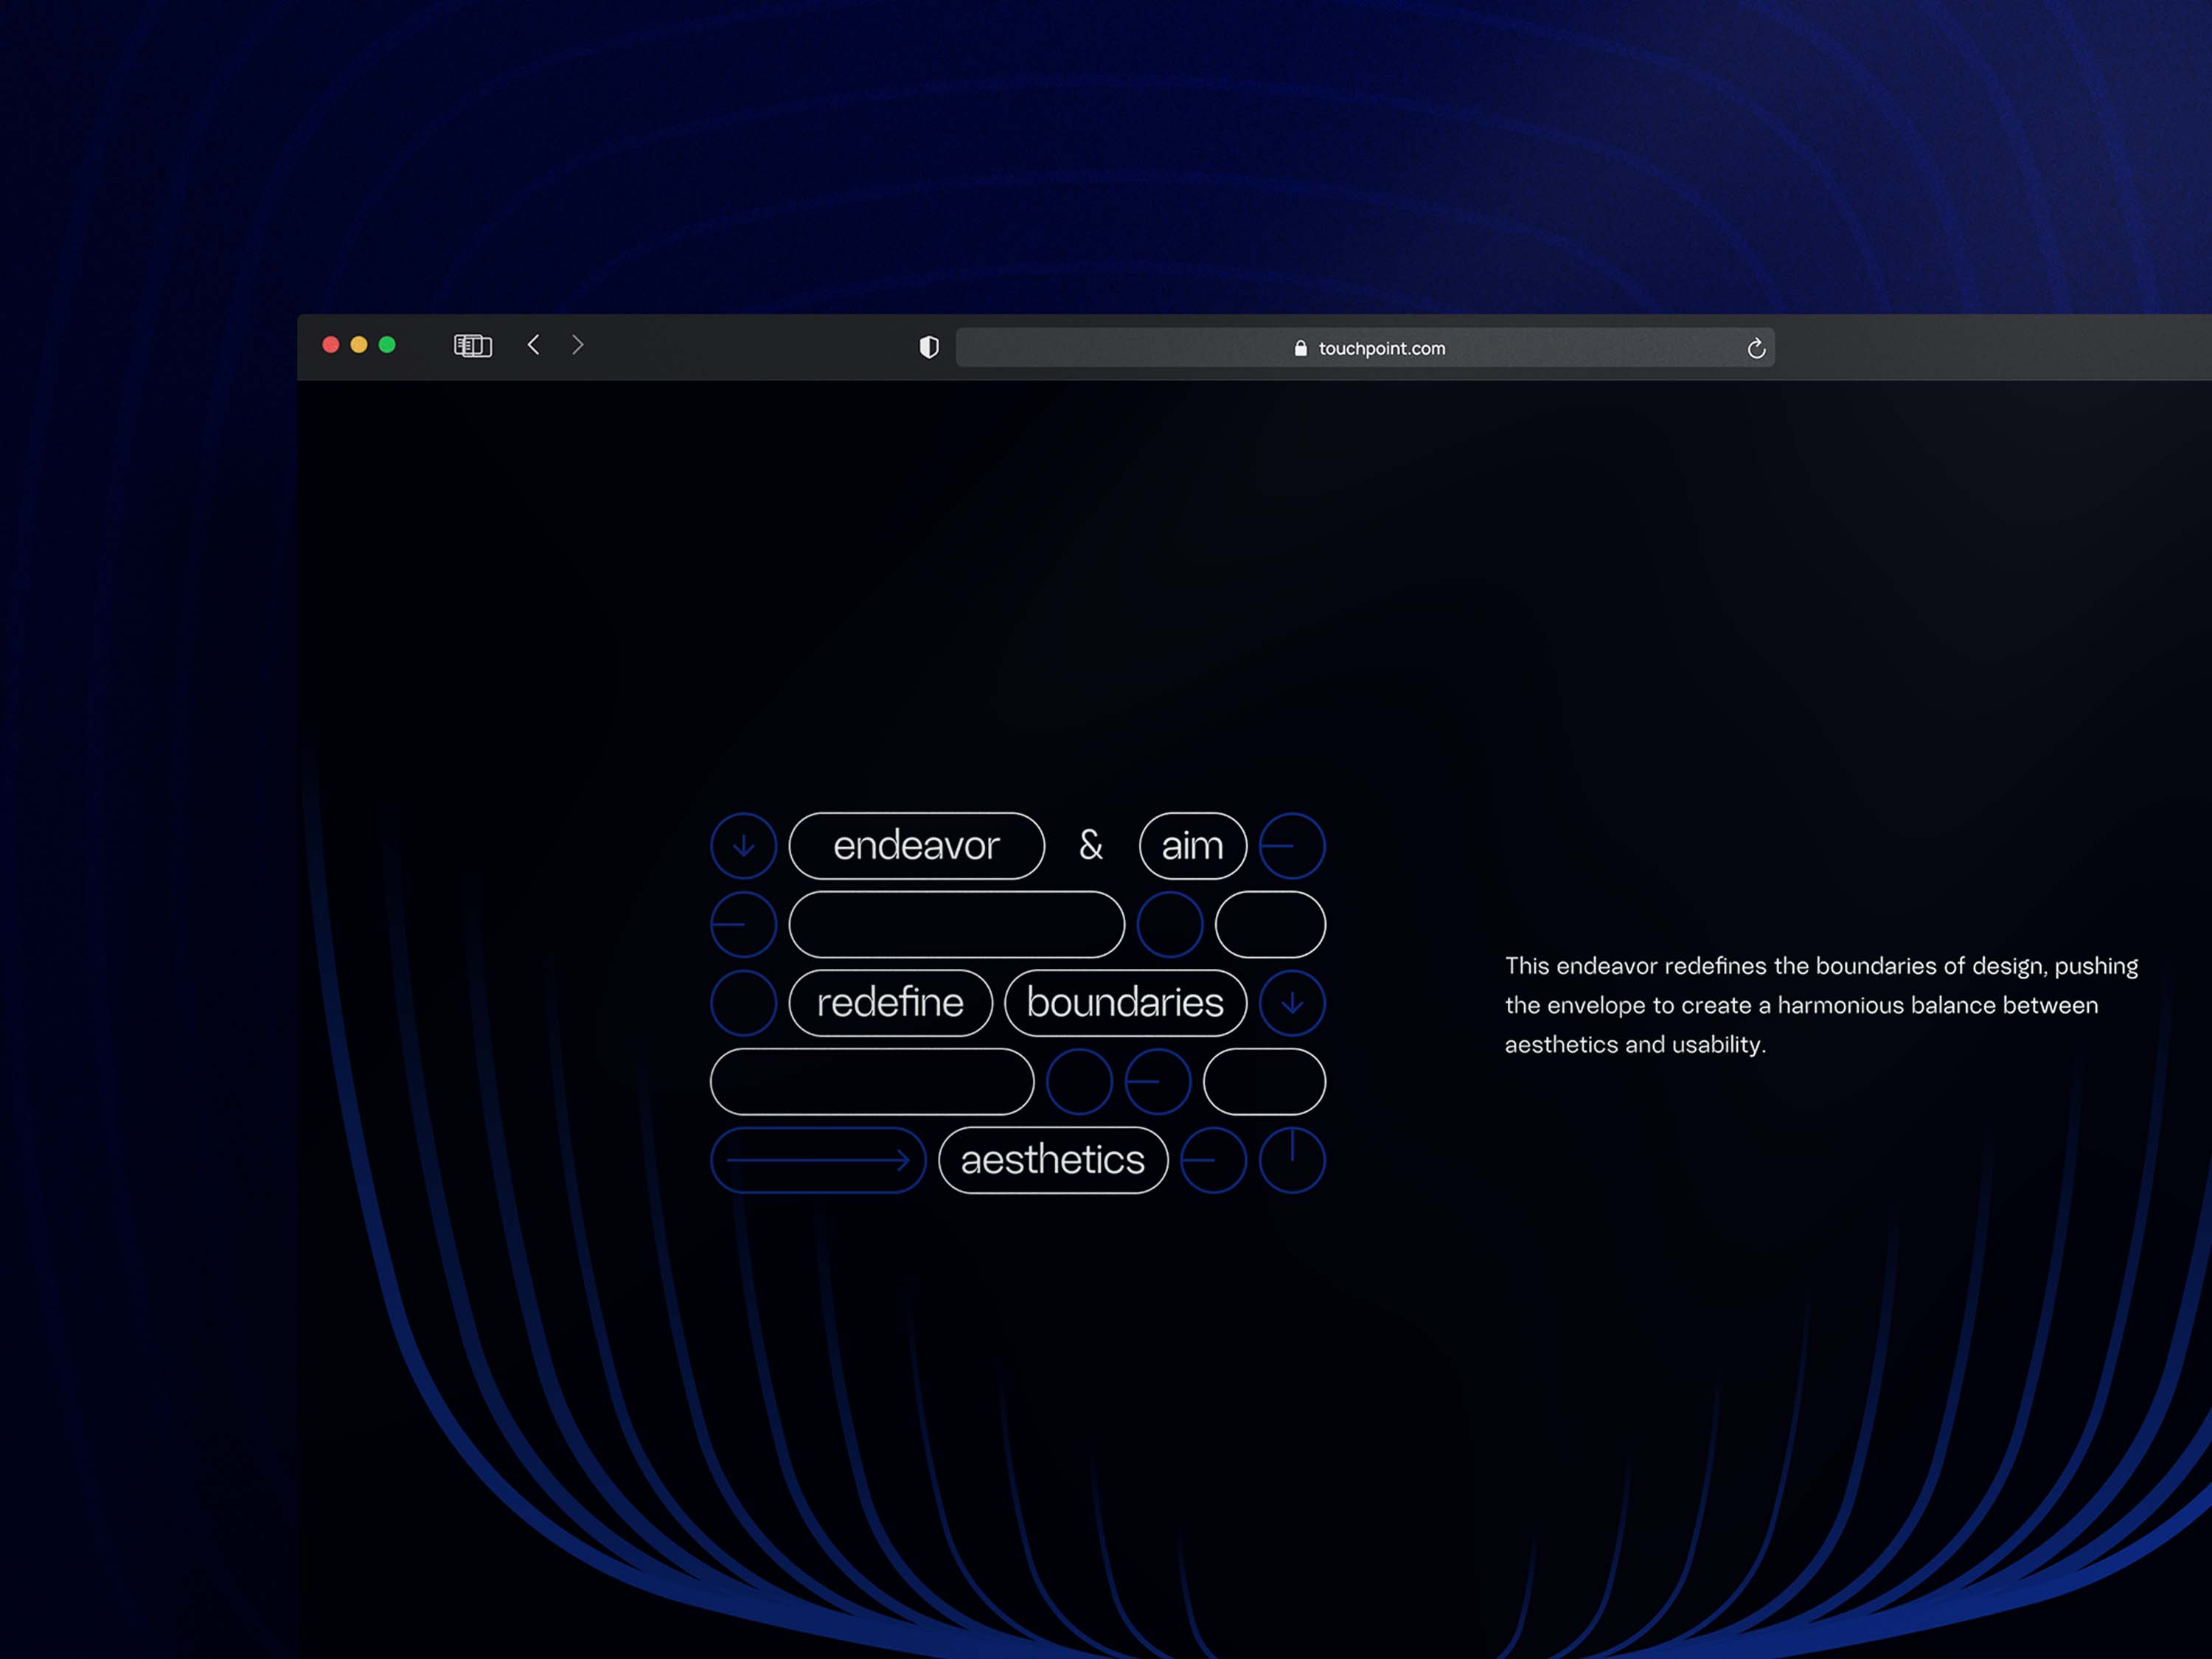Click the aesthetics pill

point(1053,1160)
